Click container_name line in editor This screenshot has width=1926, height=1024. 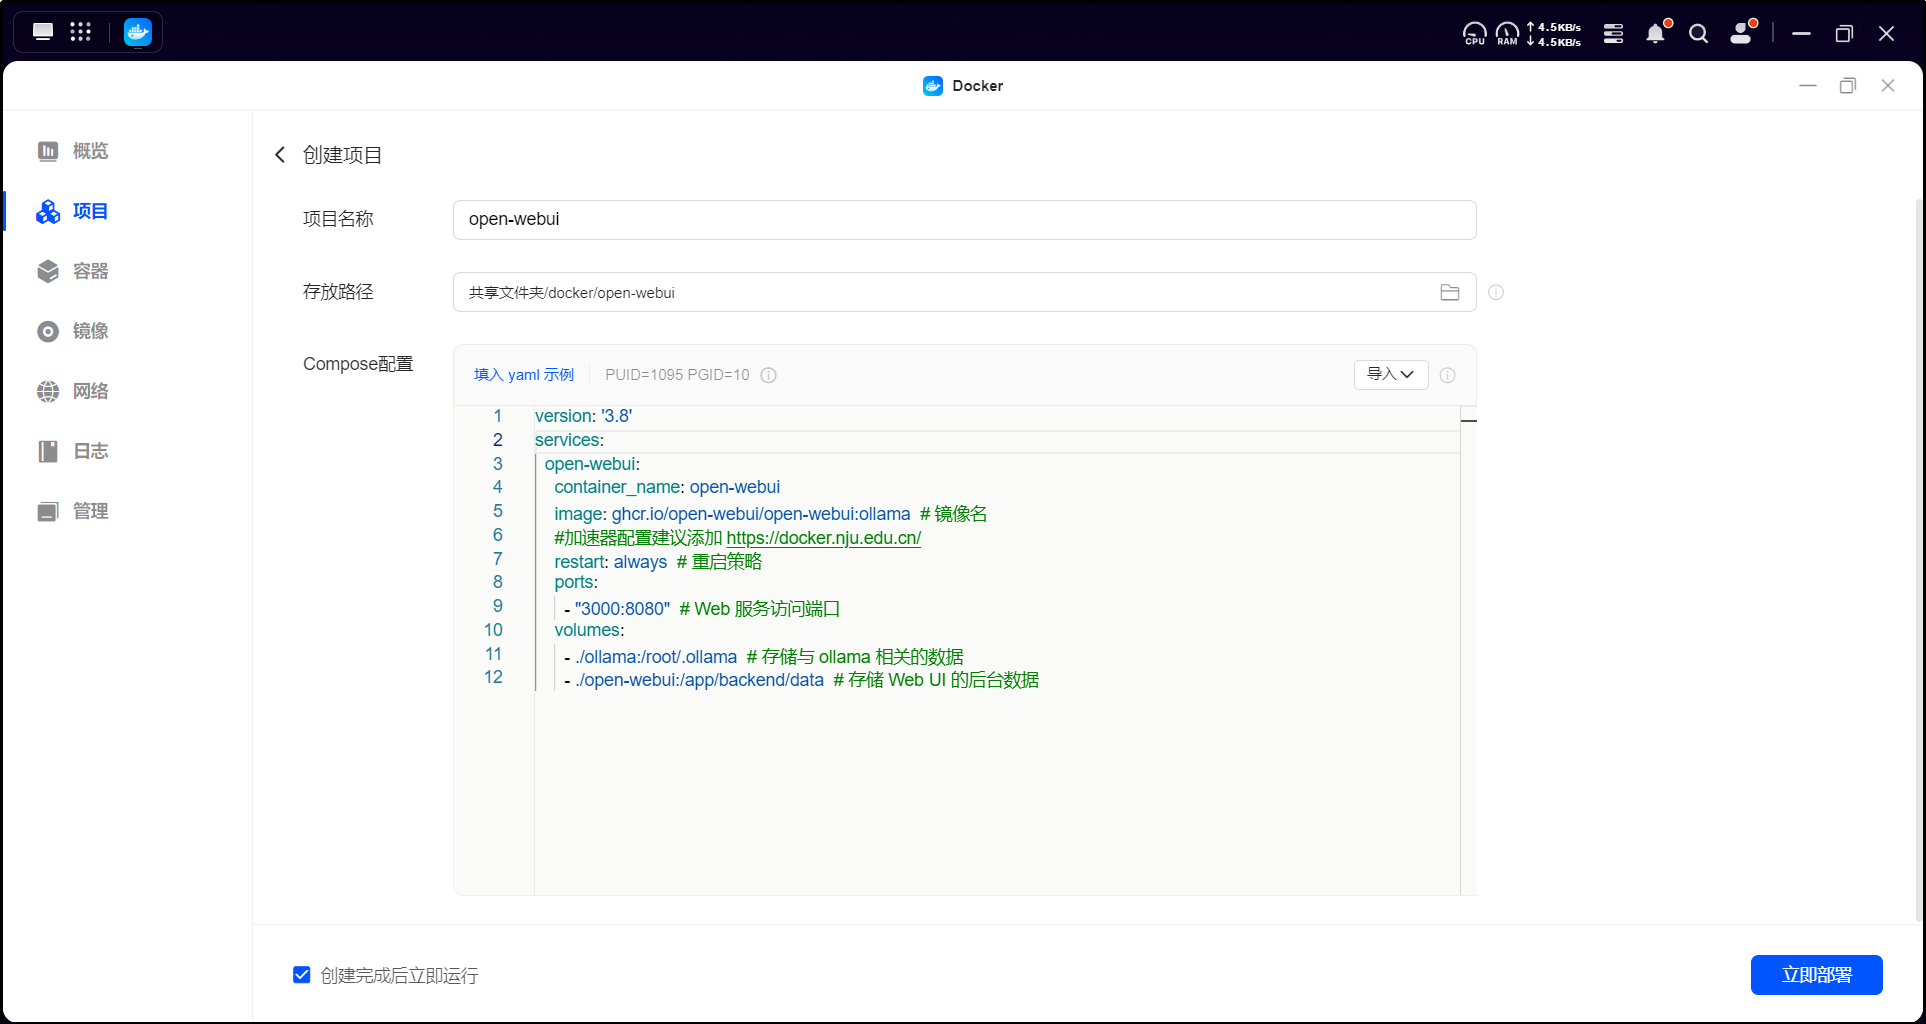point(667,487)
